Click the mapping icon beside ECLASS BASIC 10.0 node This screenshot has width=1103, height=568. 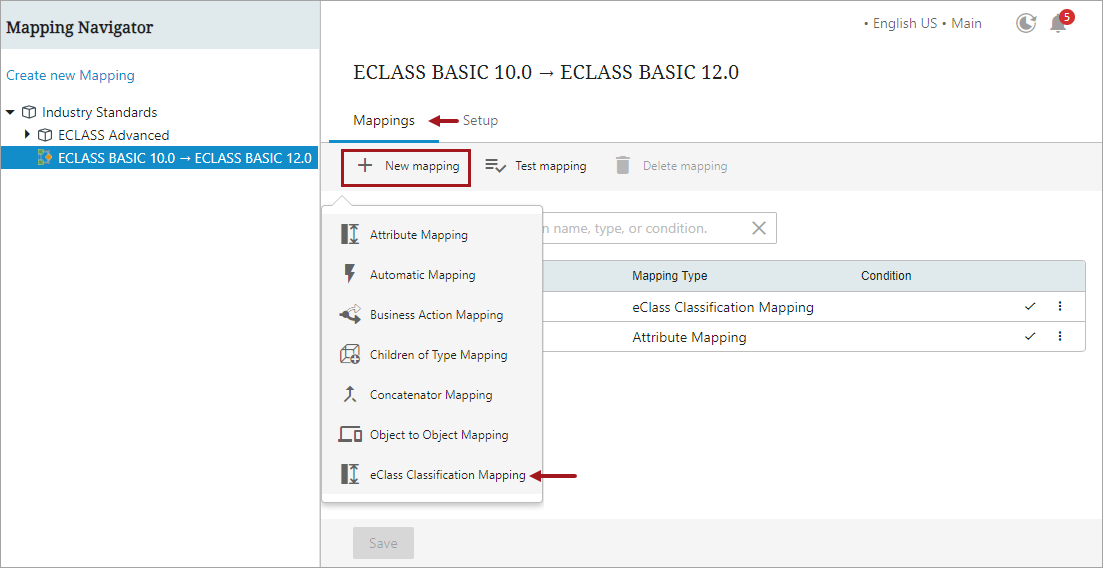tap(45, 158)
